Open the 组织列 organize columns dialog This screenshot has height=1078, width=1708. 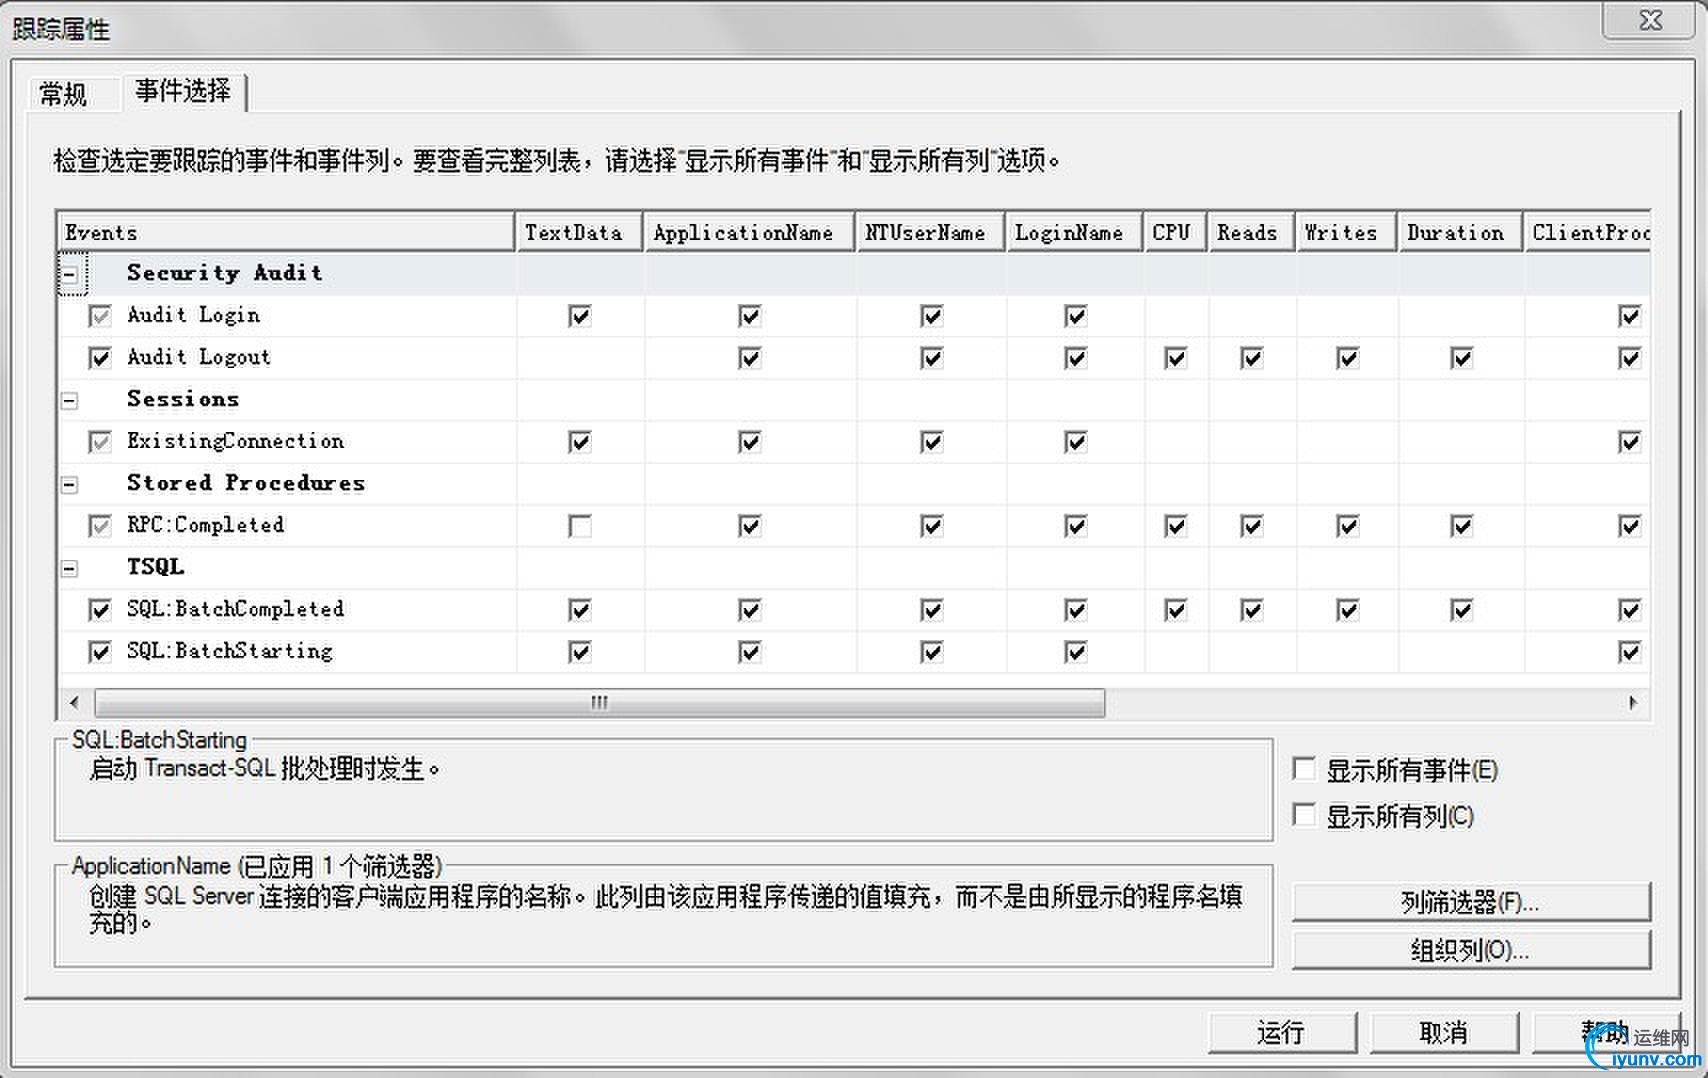pyautogui.click(x=1471, y=950)
